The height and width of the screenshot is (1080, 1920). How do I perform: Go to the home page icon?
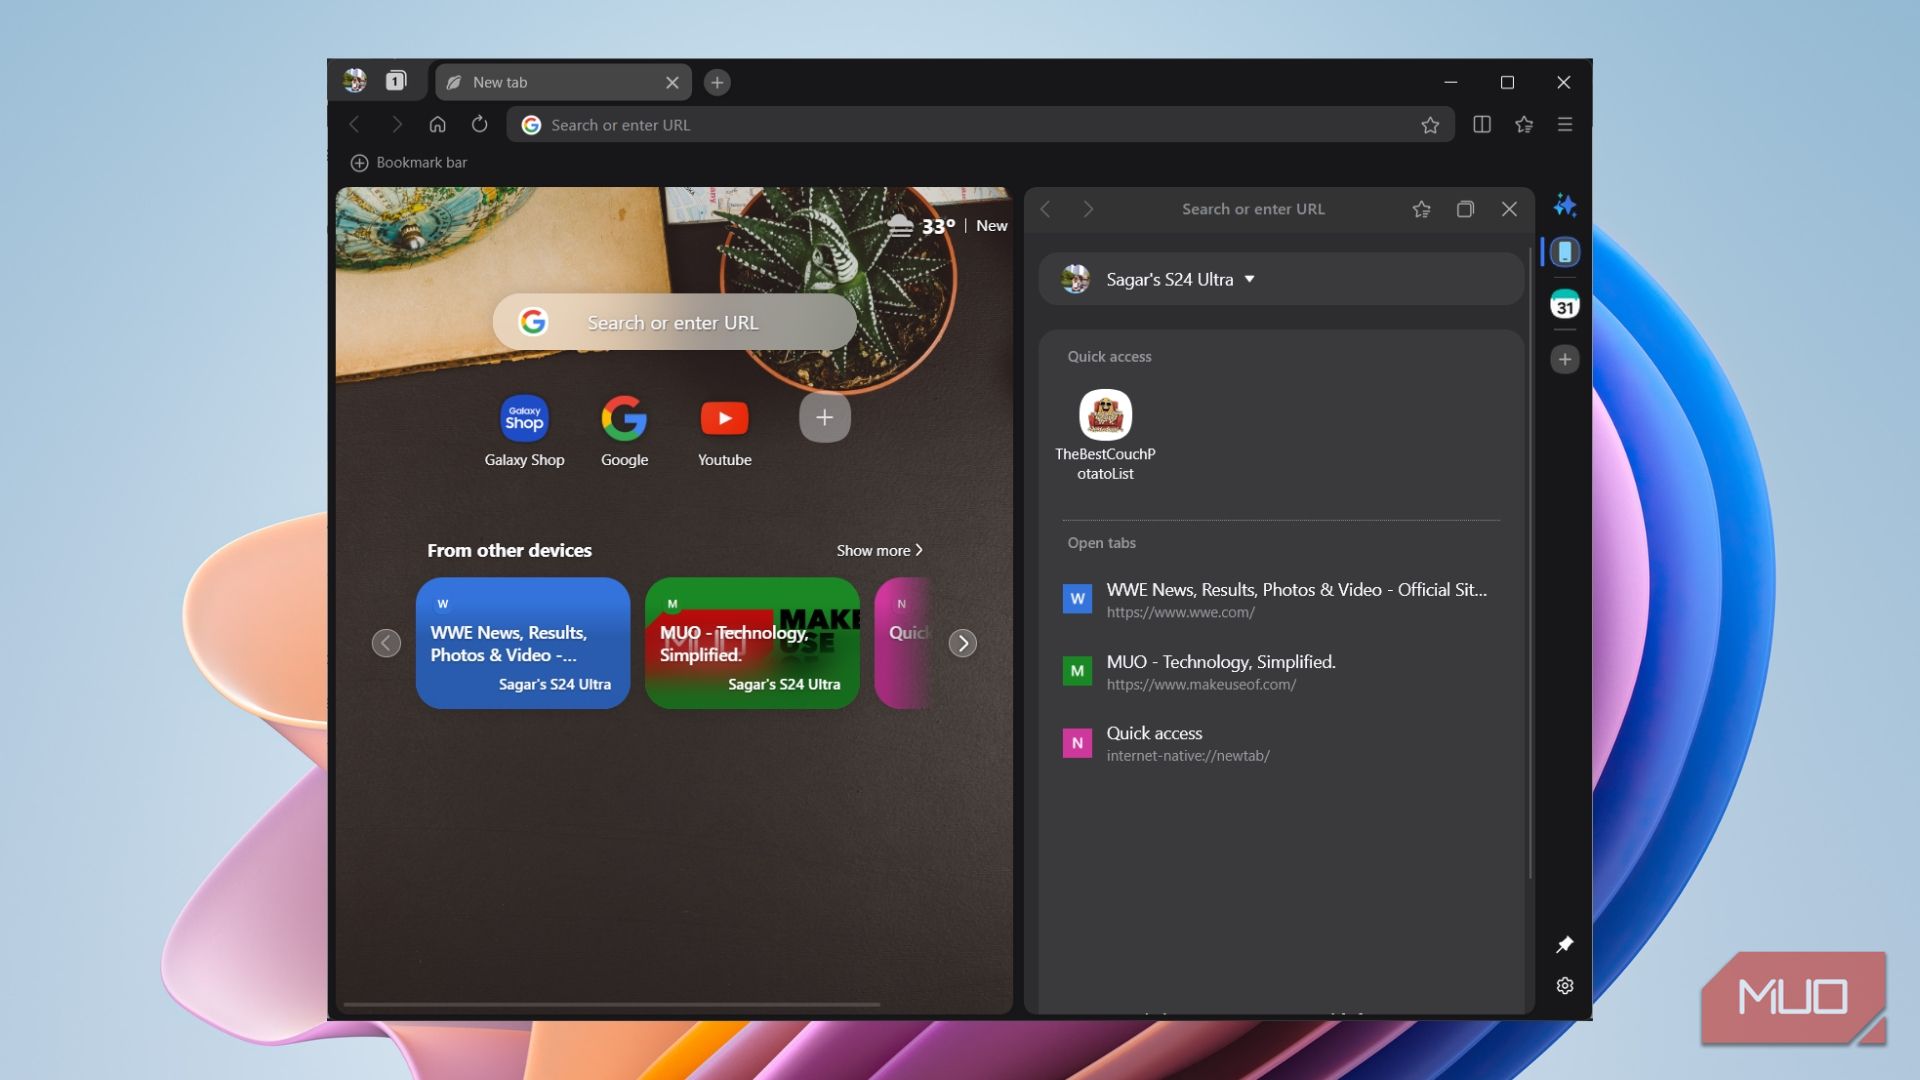click(x=437, y=125)
